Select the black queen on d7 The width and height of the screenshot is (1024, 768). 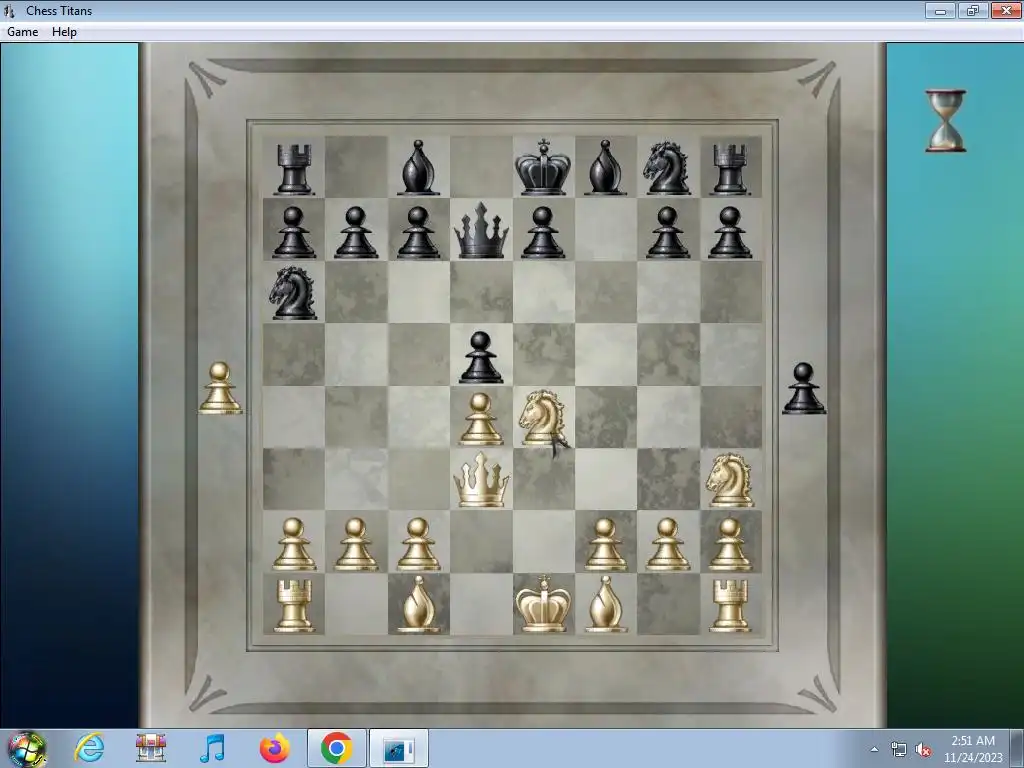pos(481,230)
